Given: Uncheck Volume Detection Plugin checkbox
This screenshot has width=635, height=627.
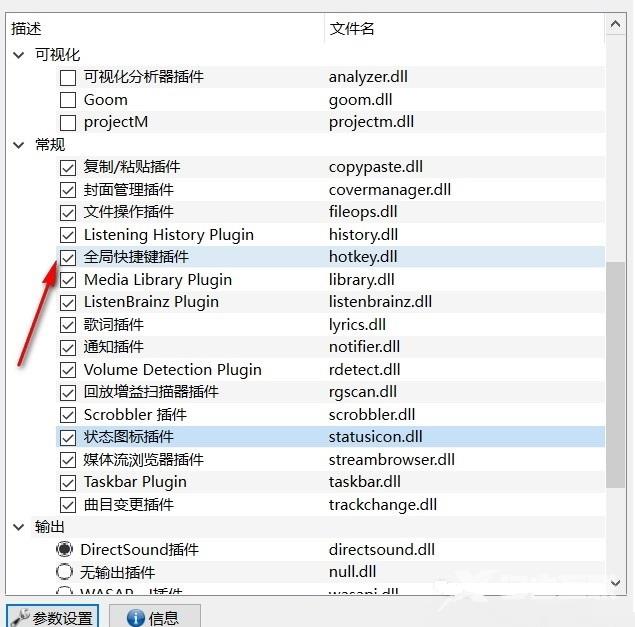Looking at the screenshot, I should (68, 370).
